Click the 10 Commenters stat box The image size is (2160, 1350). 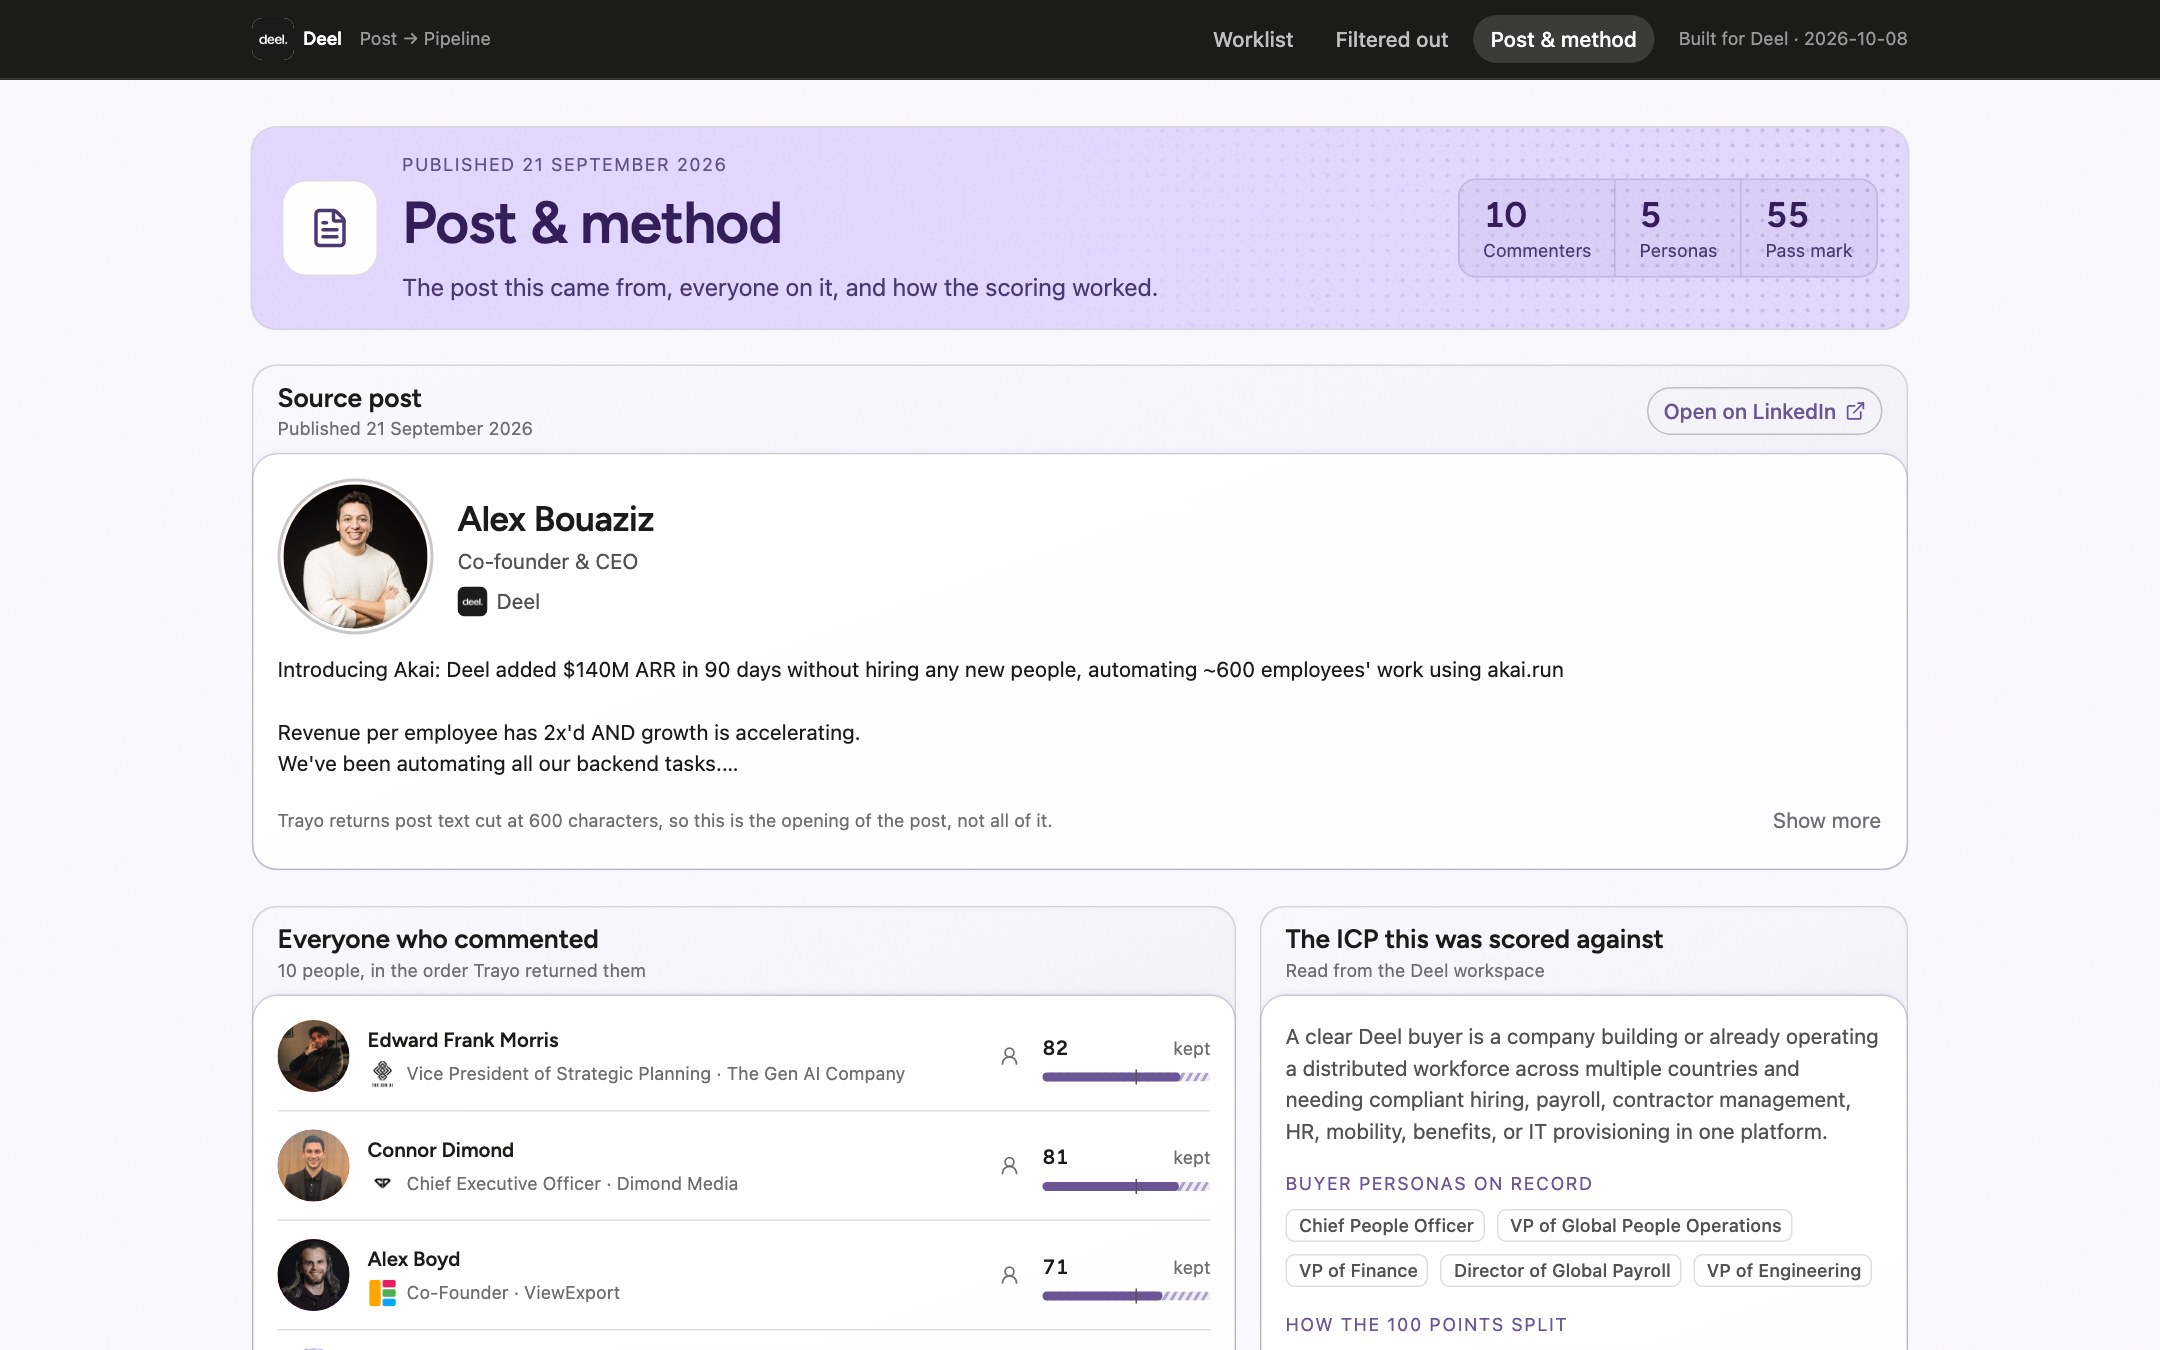(x=1536, y=228)
